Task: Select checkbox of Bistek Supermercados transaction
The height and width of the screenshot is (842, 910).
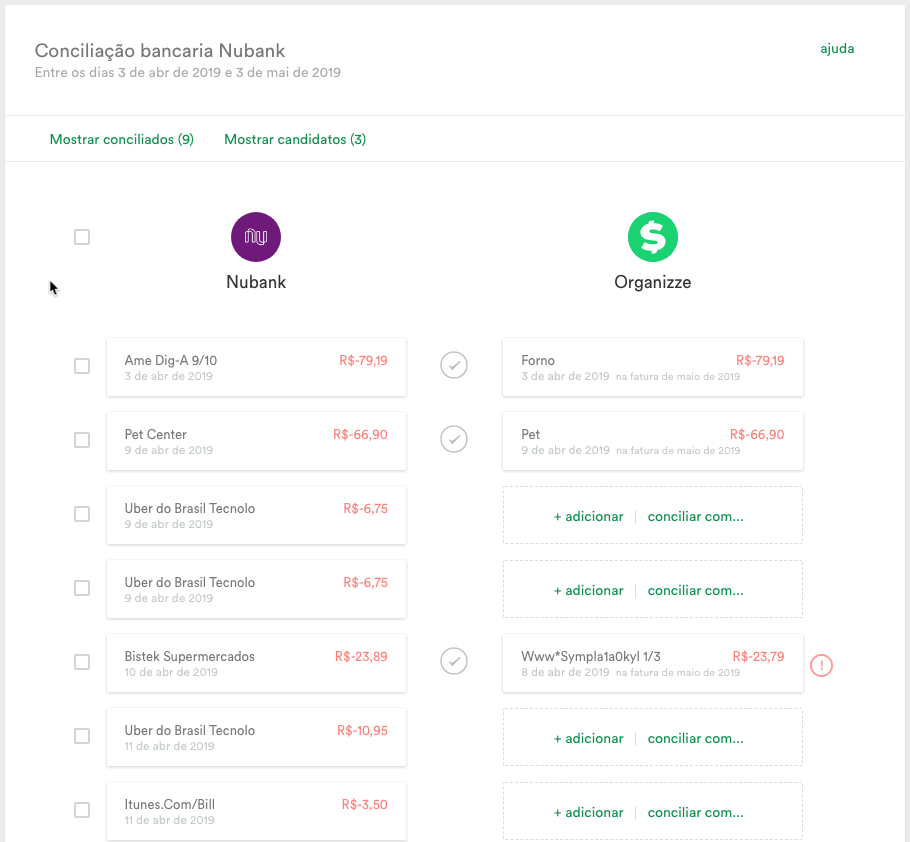Action: coord(82,662)
